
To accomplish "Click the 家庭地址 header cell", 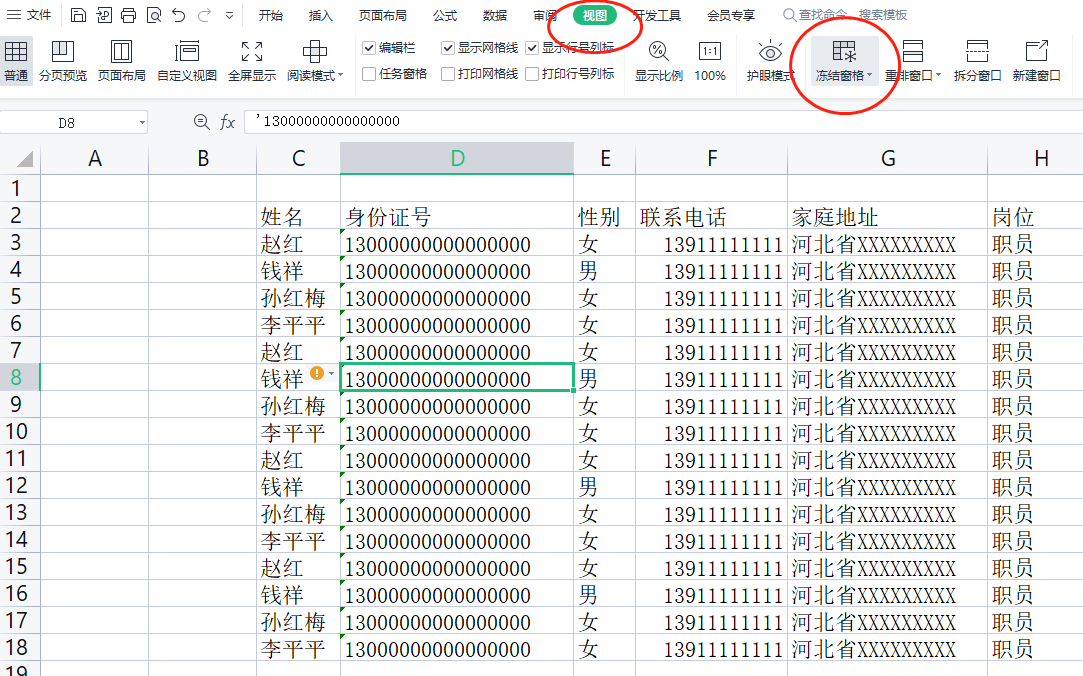I will 888,216.
